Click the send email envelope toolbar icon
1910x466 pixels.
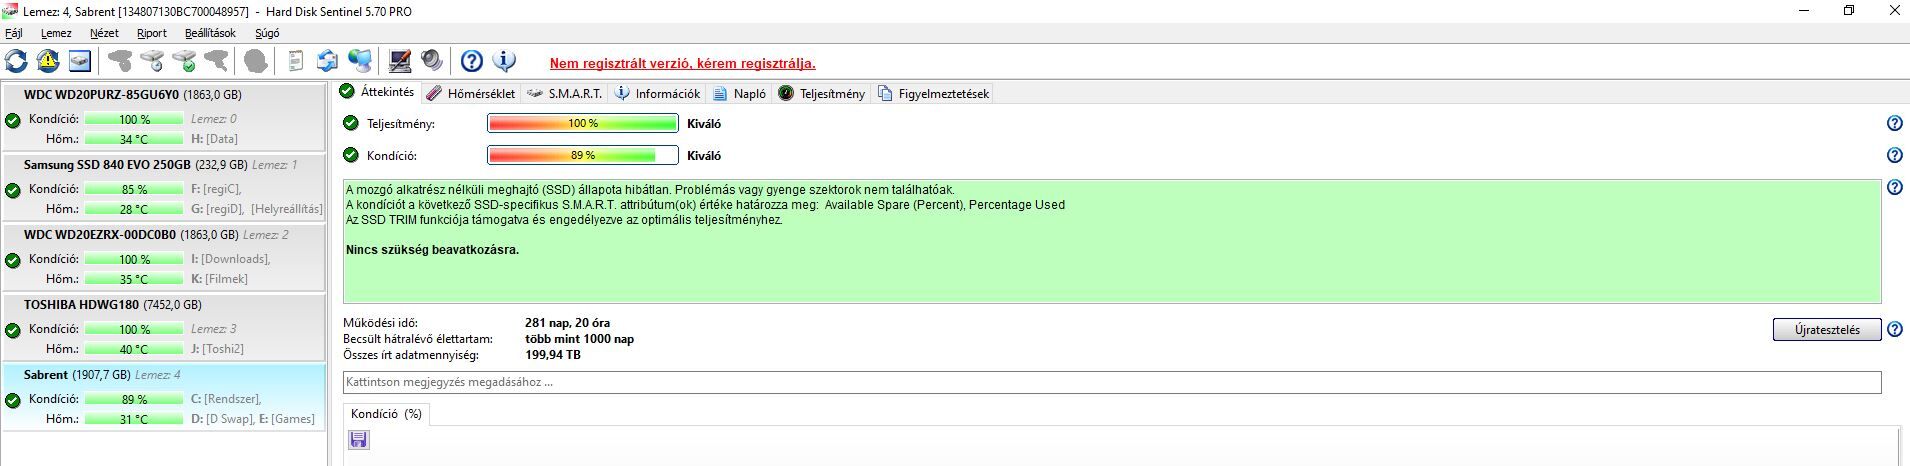pyautogui.click(x=327, y=61)
